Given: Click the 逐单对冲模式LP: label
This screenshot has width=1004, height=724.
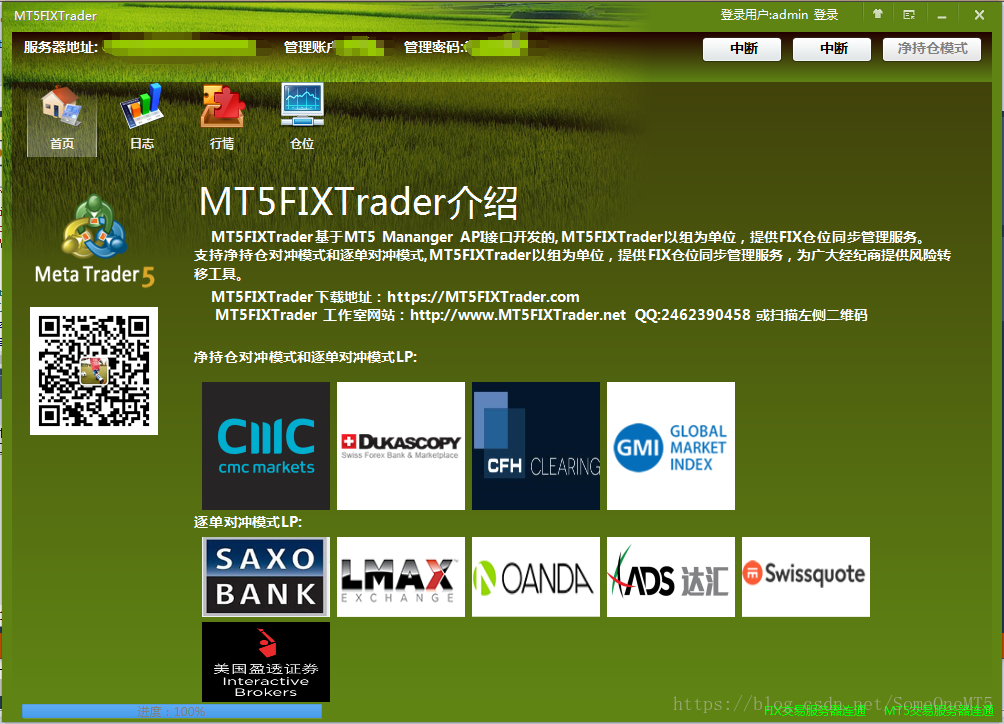Looking at the screenshot, I should [x=248, y=522].
